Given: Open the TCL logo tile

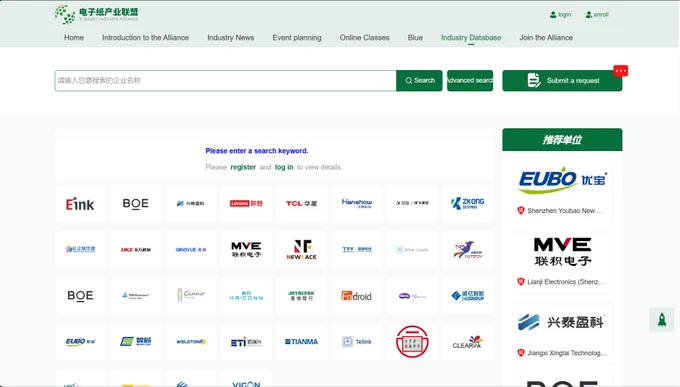Looking at the screenshot, I should [x=301, y=203].
